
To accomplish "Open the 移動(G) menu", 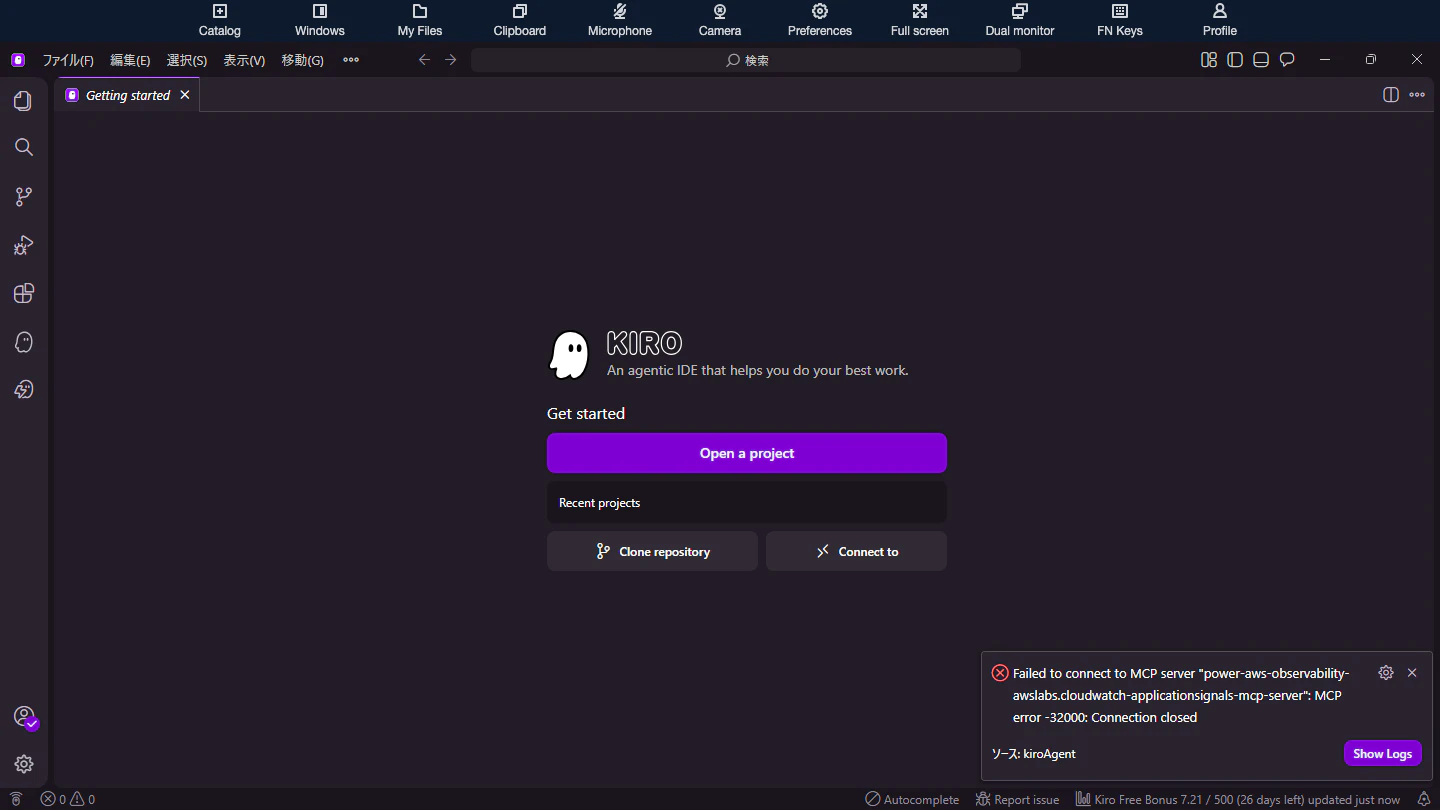I will point(302,60).
